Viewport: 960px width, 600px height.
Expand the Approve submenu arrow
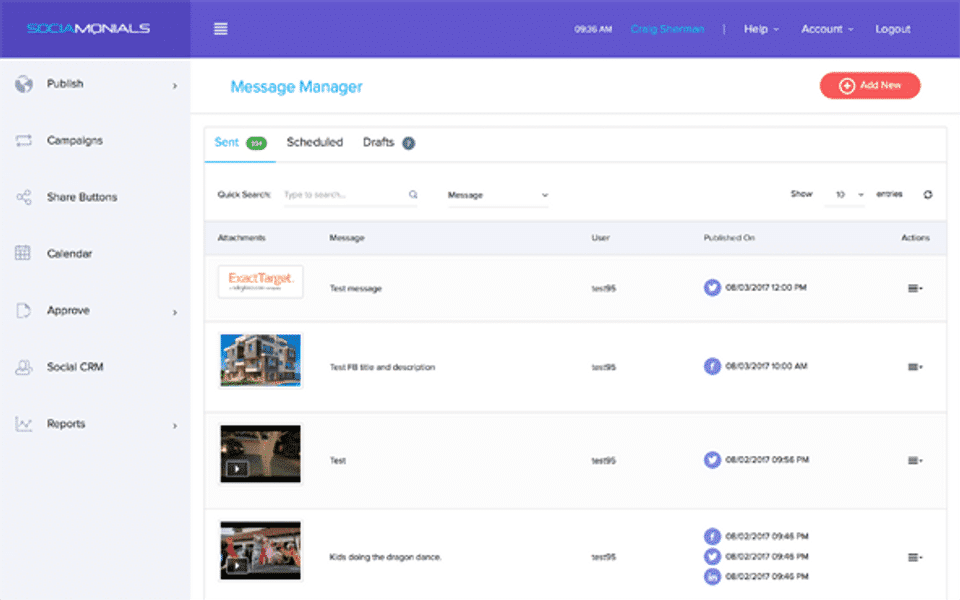[x=174, y=312]
